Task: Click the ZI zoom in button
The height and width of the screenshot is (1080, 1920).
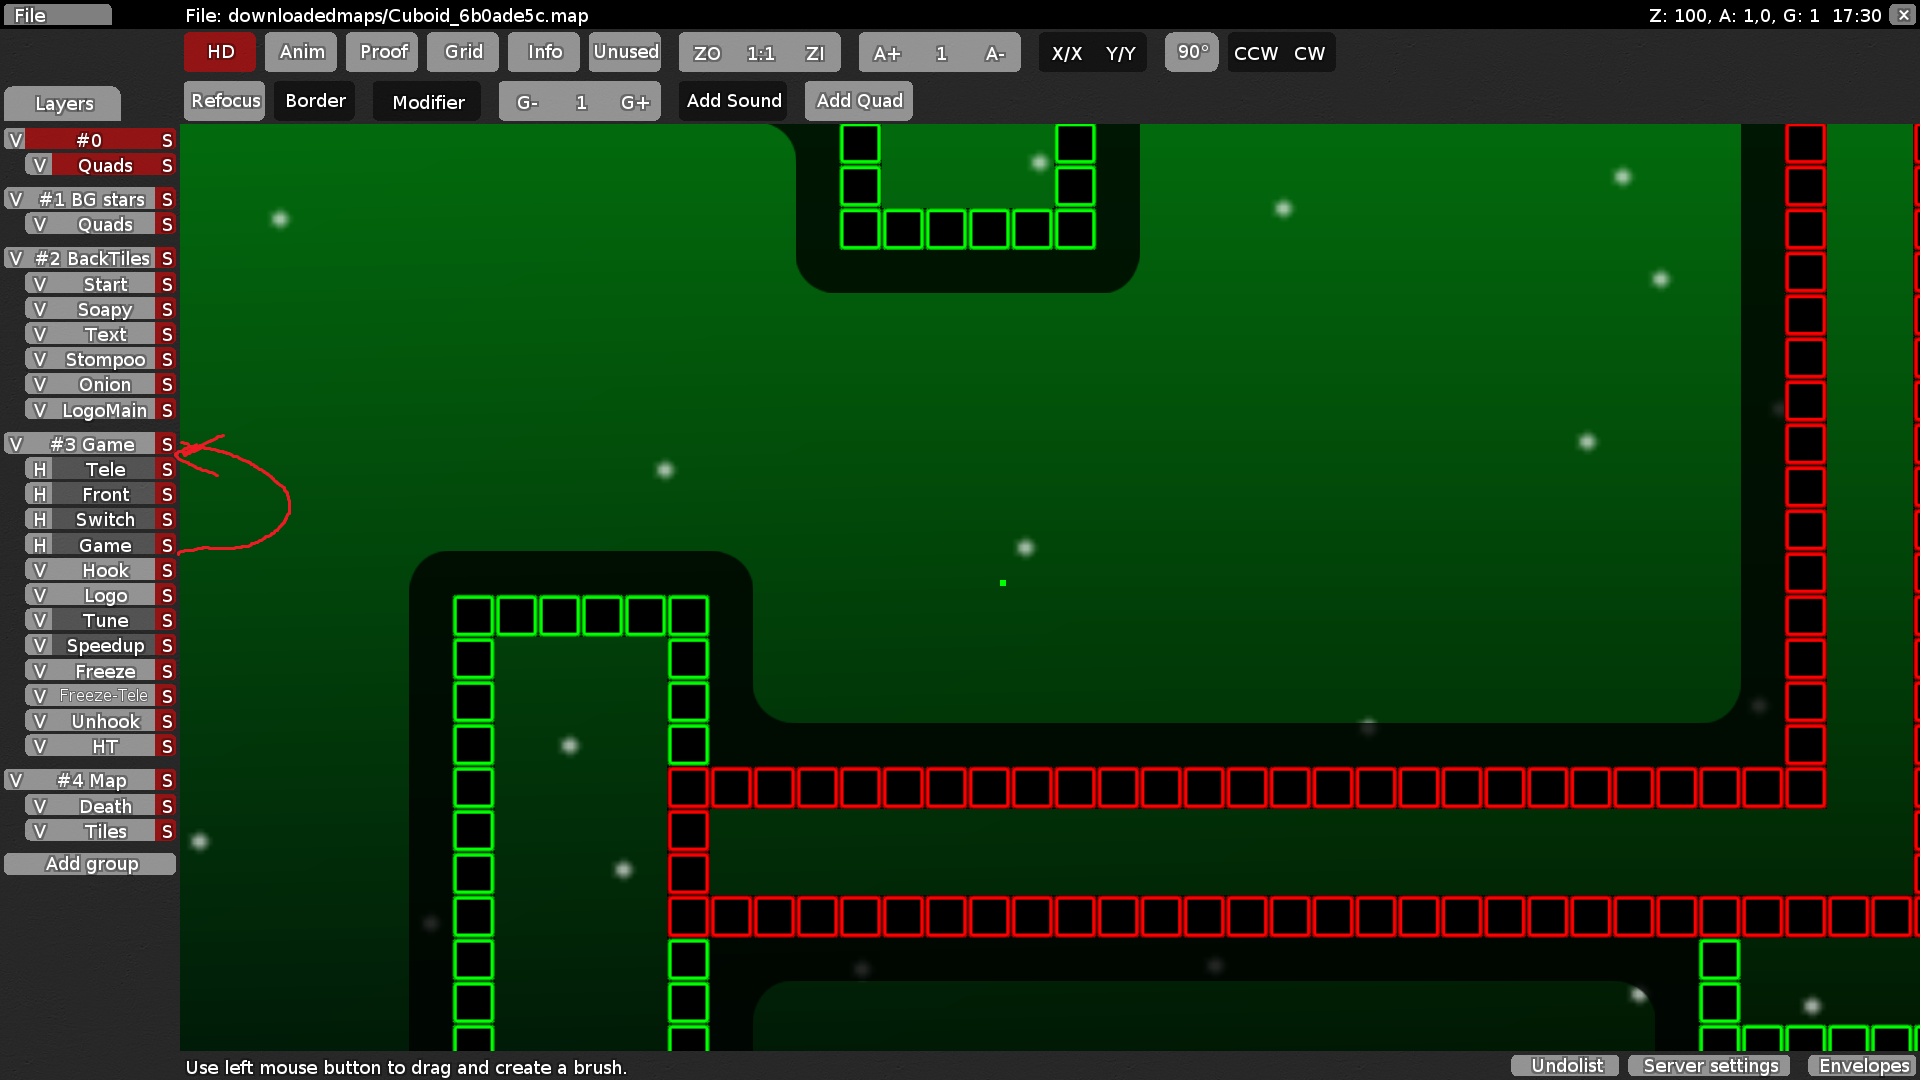Action: pyautogui.click(x=815, y=53)
